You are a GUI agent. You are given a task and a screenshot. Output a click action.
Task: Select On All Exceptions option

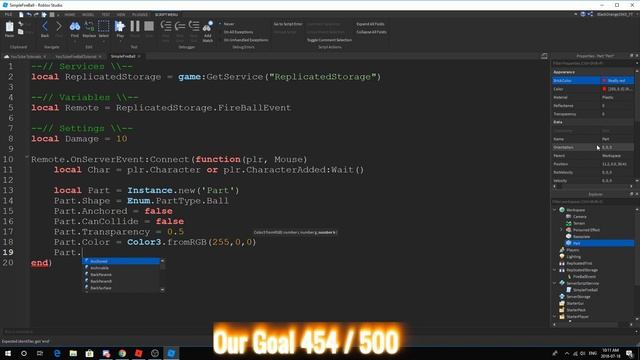coord(238,32)
